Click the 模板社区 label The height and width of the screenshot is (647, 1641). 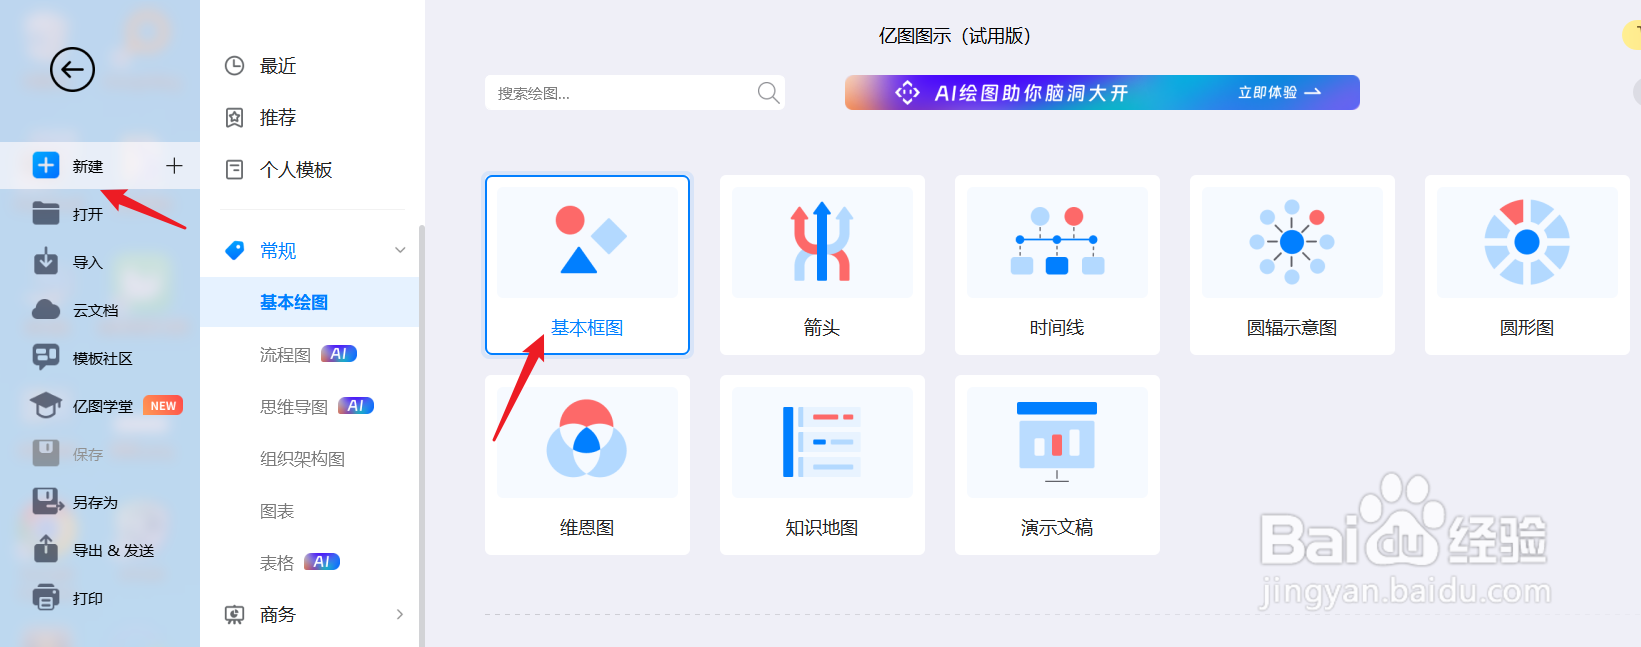click(x=103, y=358)
